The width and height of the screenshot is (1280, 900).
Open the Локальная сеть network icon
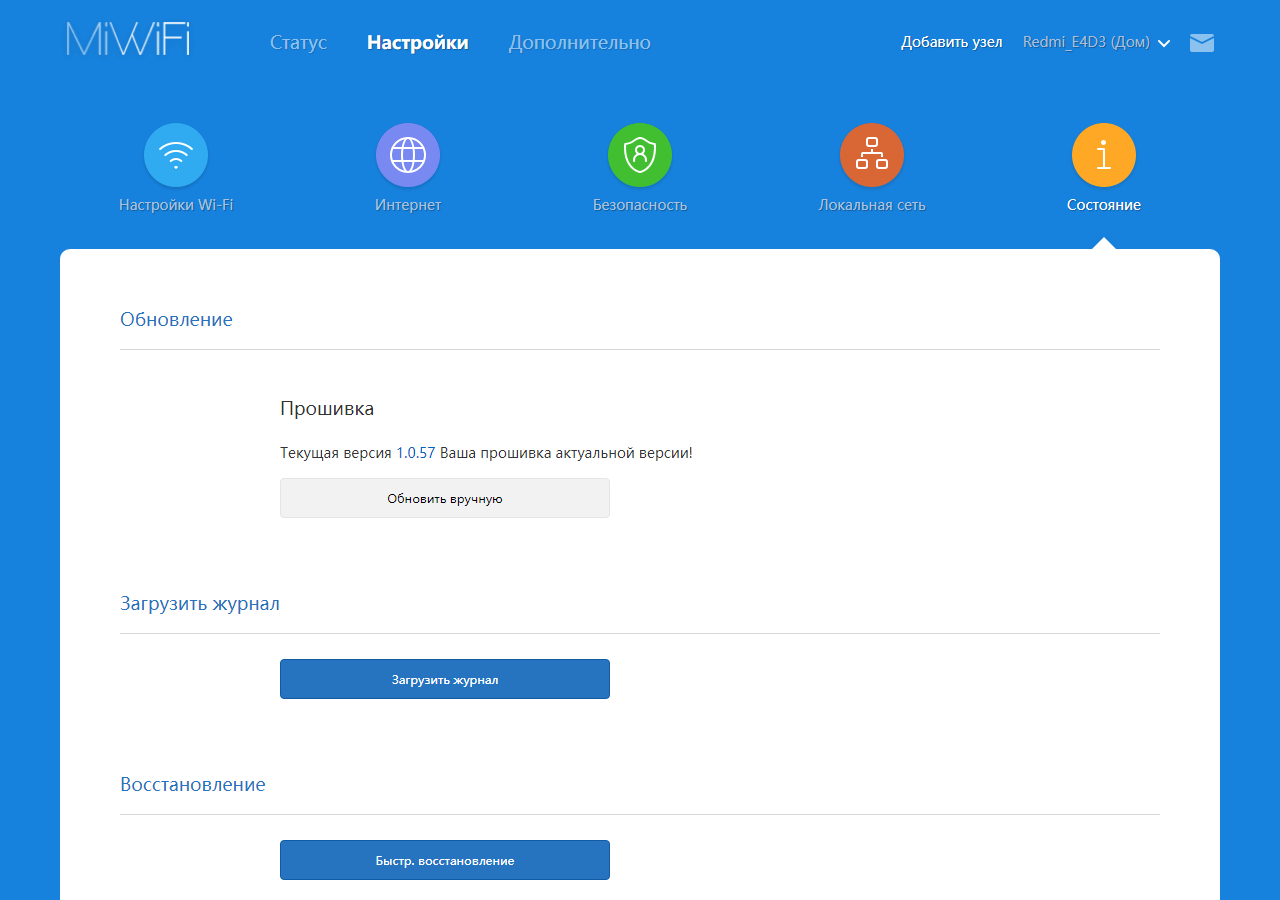(x=872, y=155)
